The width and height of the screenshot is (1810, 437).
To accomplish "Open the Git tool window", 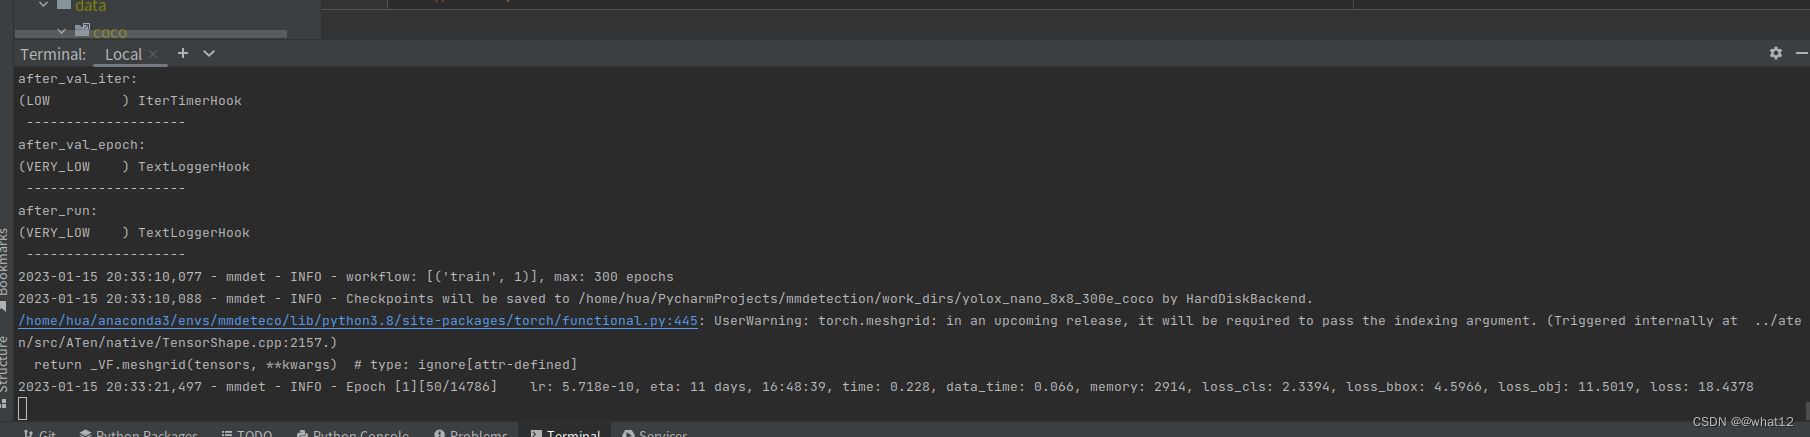I will (x=39, y=433).
